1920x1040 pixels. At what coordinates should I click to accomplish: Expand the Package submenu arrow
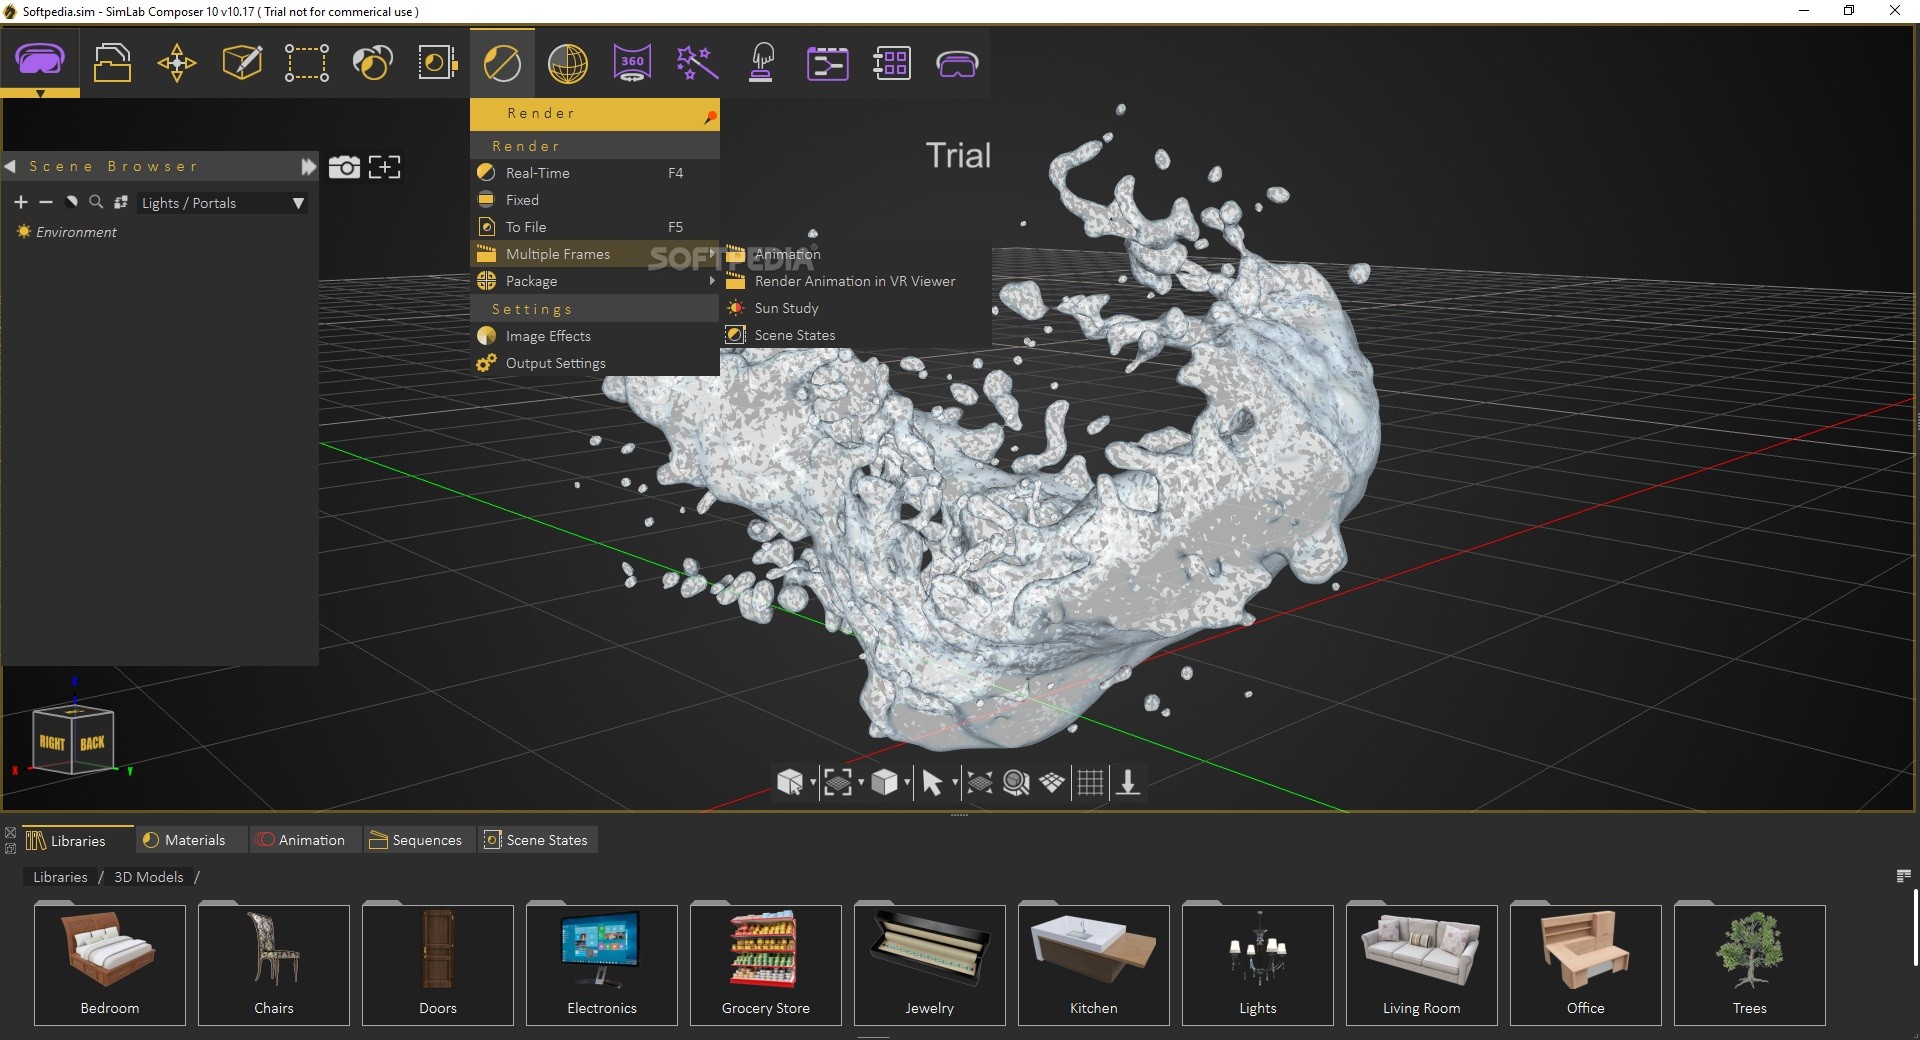pos(712,281)
